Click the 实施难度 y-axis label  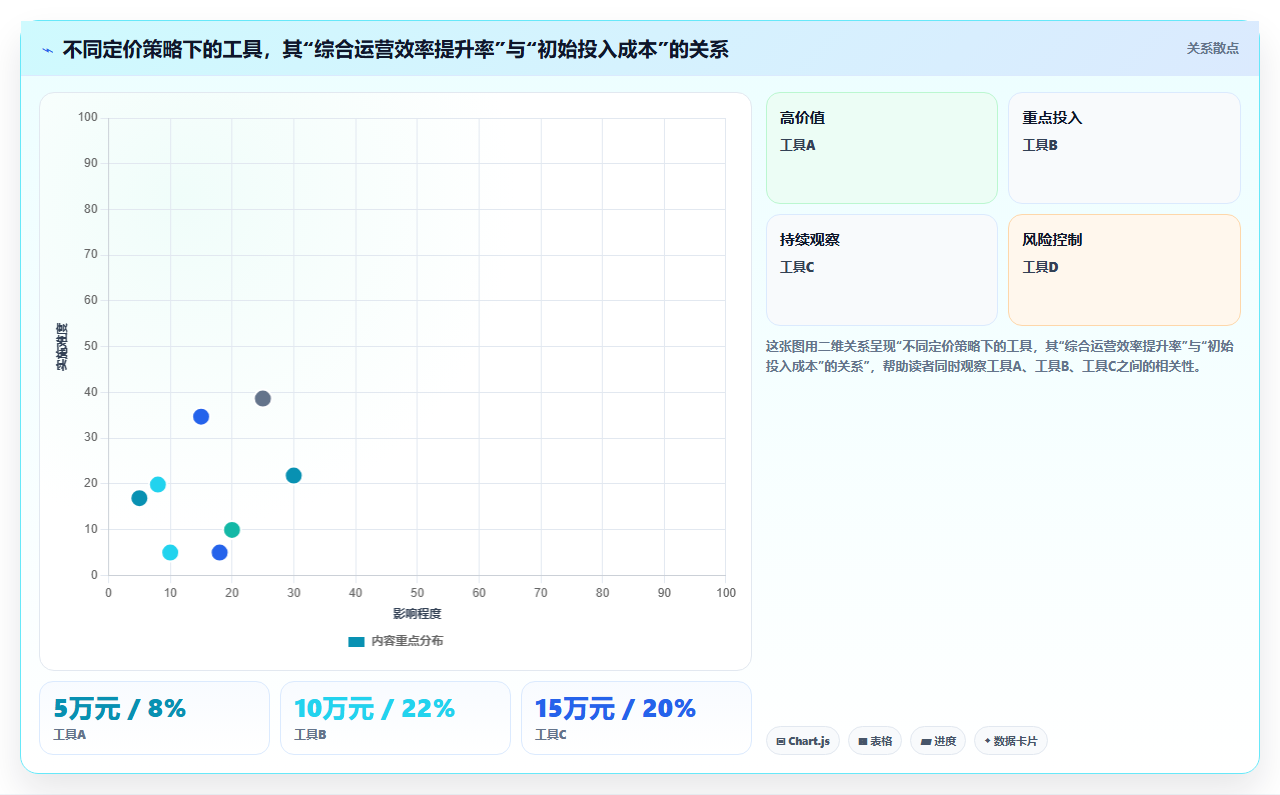62,347
